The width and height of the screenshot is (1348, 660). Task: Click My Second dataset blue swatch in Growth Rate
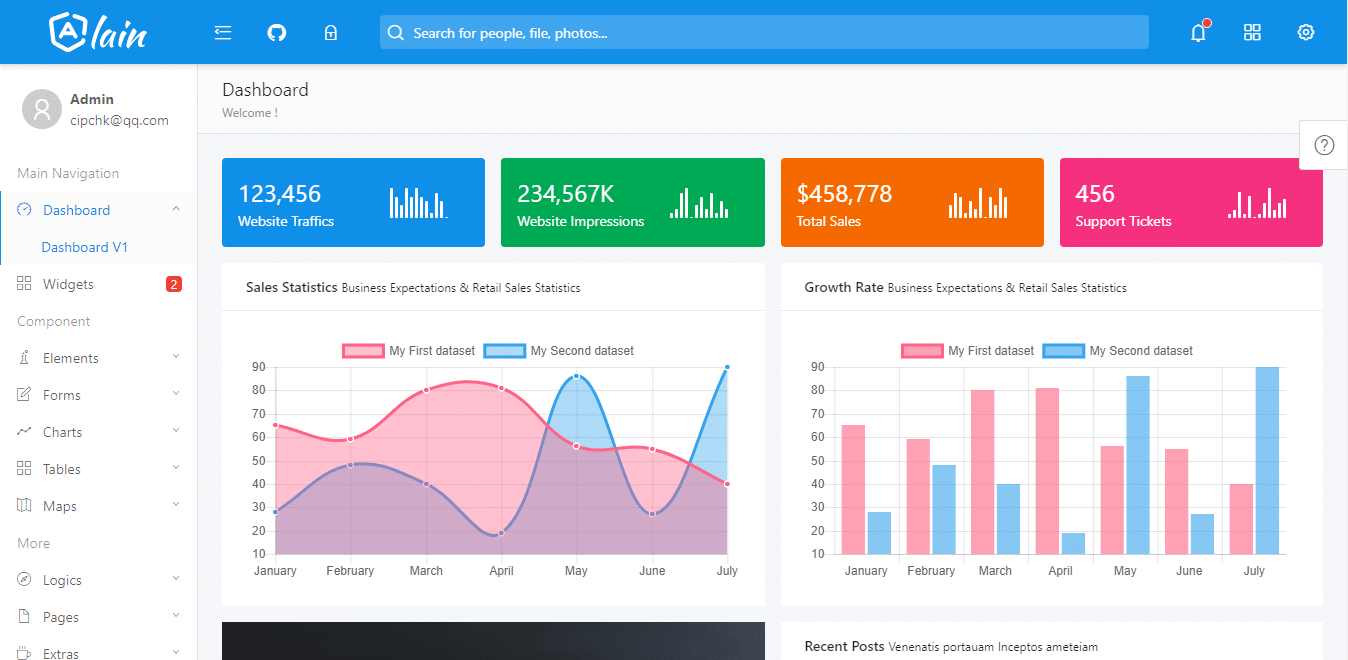click(1064, 351)
